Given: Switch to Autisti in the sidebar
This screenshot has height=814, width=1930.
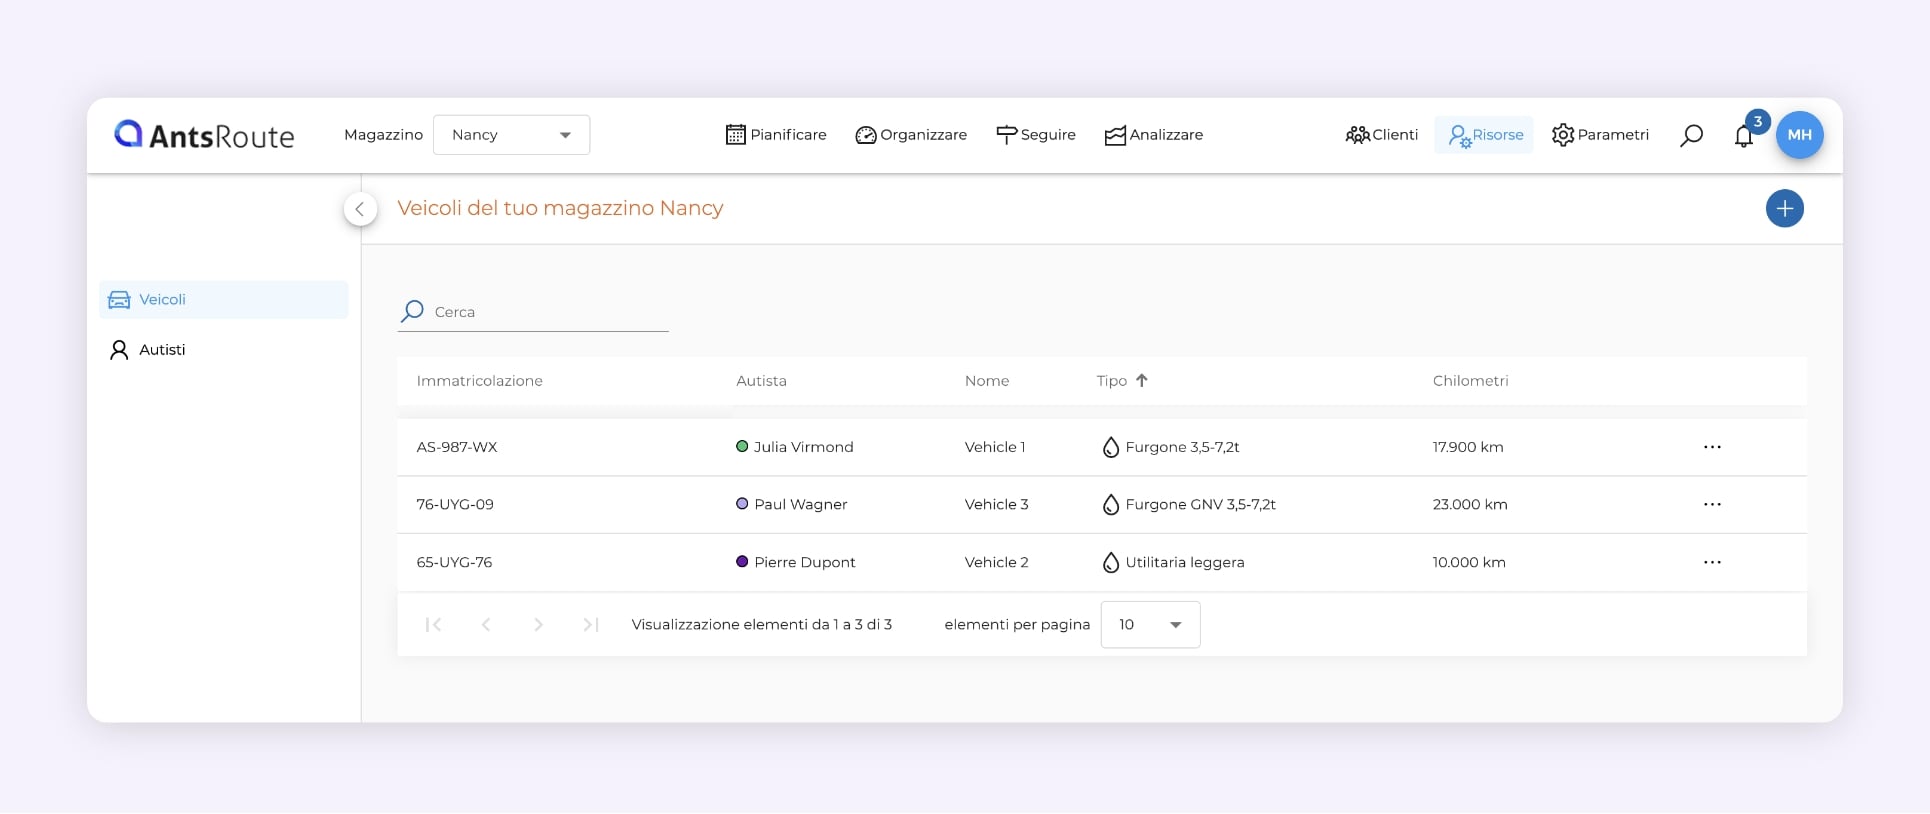Looking at the screenshot, I should pyautogui.click(x=162, y=350).
